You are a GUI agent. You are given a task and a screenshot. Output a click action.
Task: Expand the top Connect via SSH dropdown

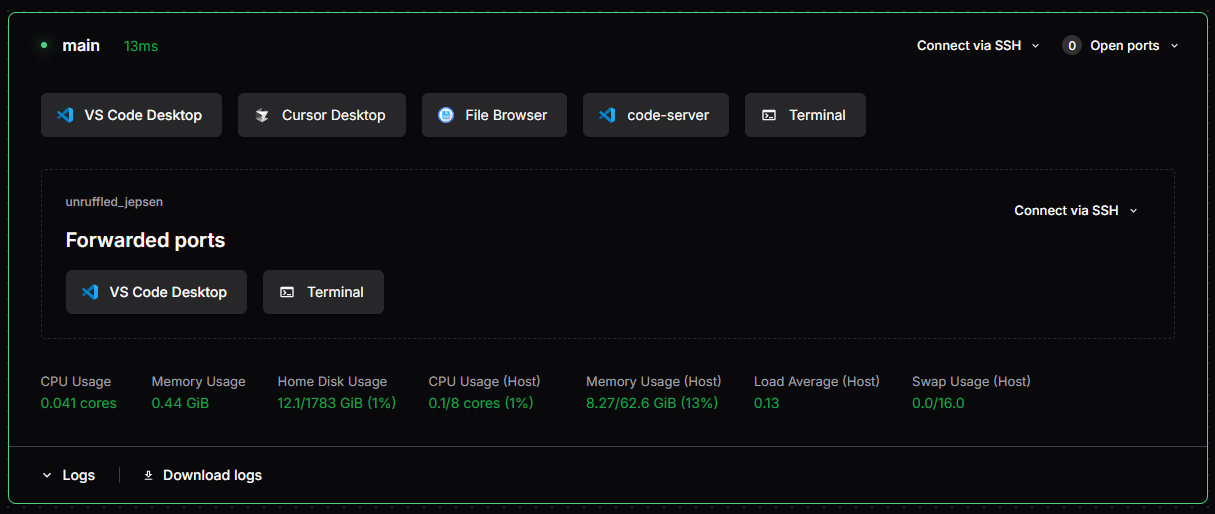[978, 45]
